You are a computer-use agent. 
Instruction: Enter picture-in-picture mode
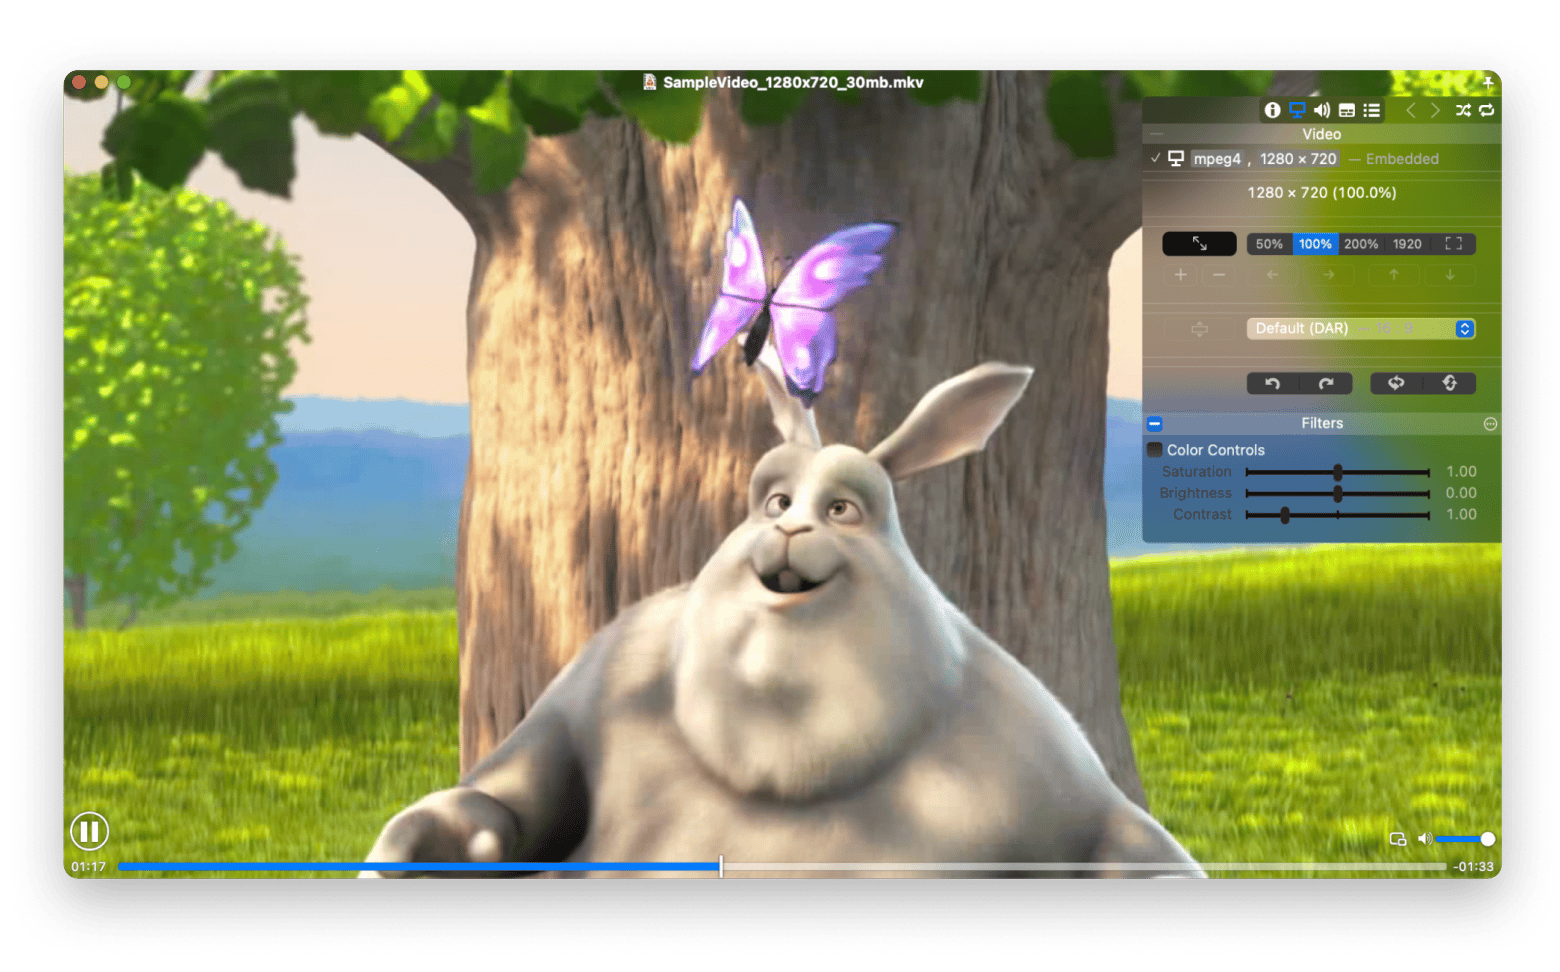1398,839
